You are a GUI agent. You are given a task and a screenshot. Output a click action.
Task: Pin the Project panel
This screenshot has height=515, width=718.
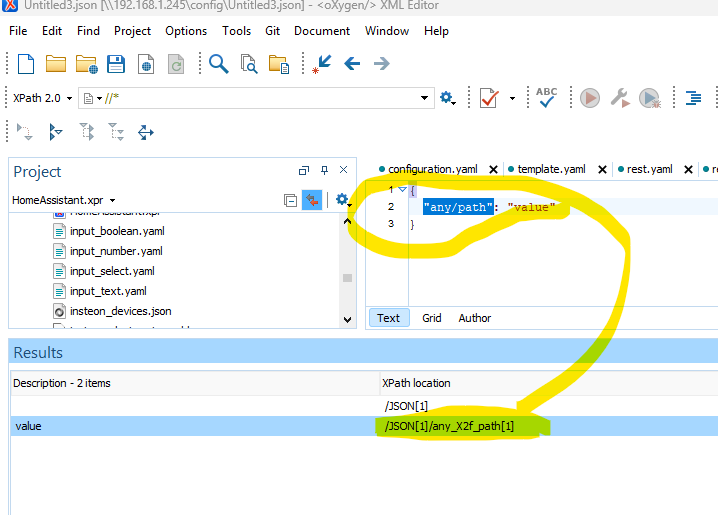point(324,171)
